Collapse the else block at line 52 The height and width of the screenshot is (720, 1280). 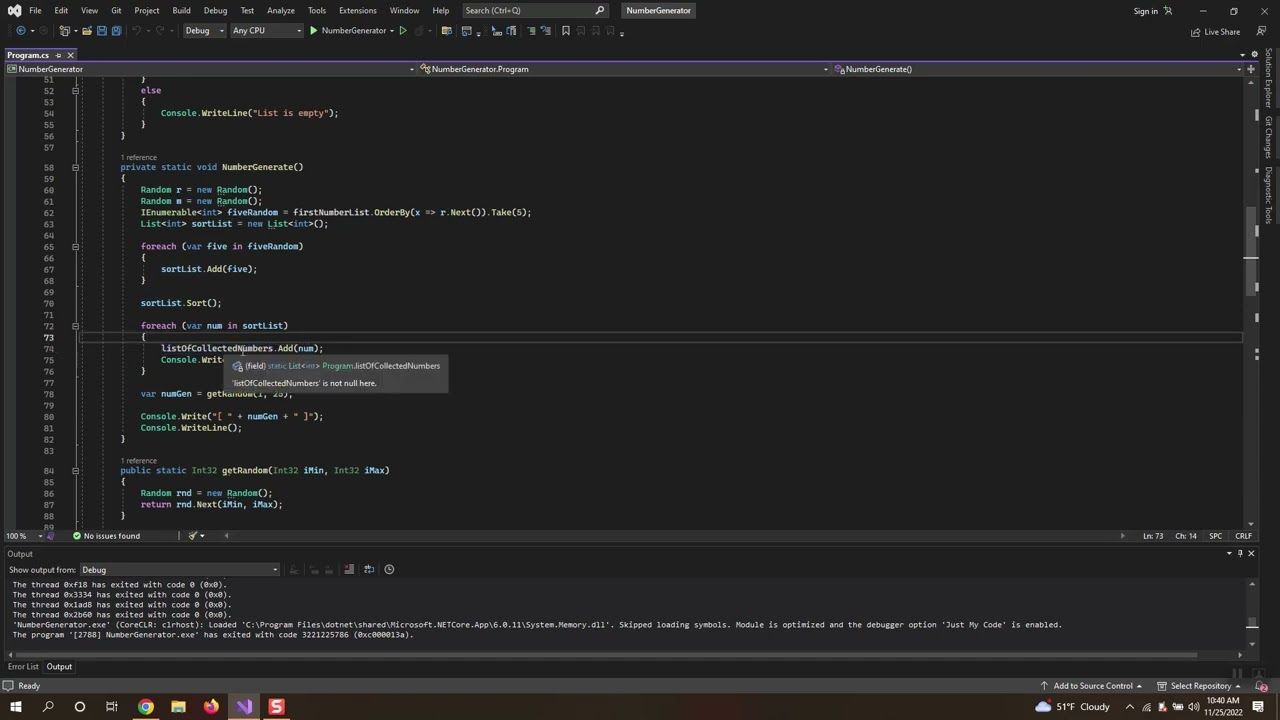(x=75, y=91)
